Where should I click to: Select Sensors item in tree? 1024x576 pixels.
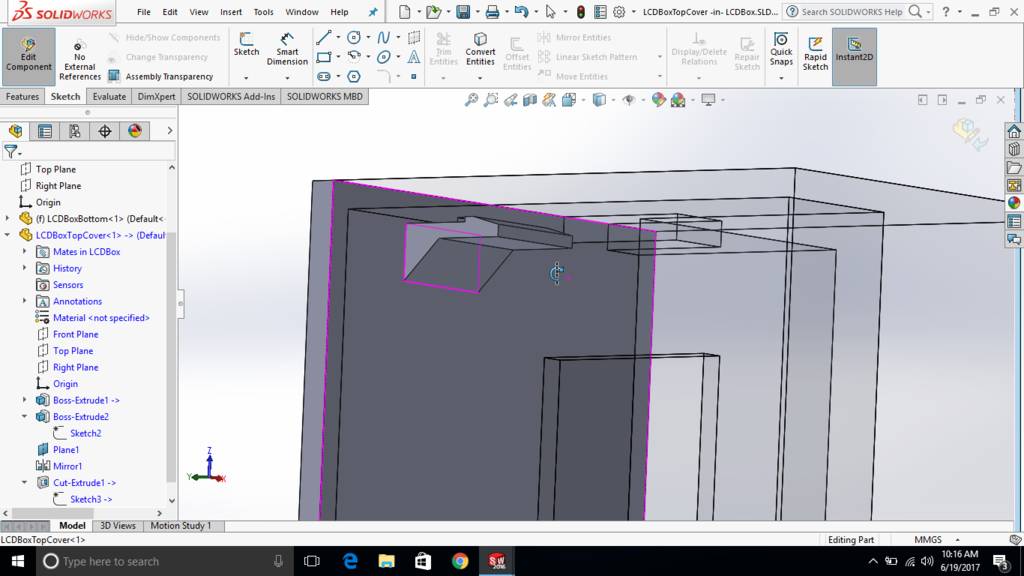click(68, 285)
